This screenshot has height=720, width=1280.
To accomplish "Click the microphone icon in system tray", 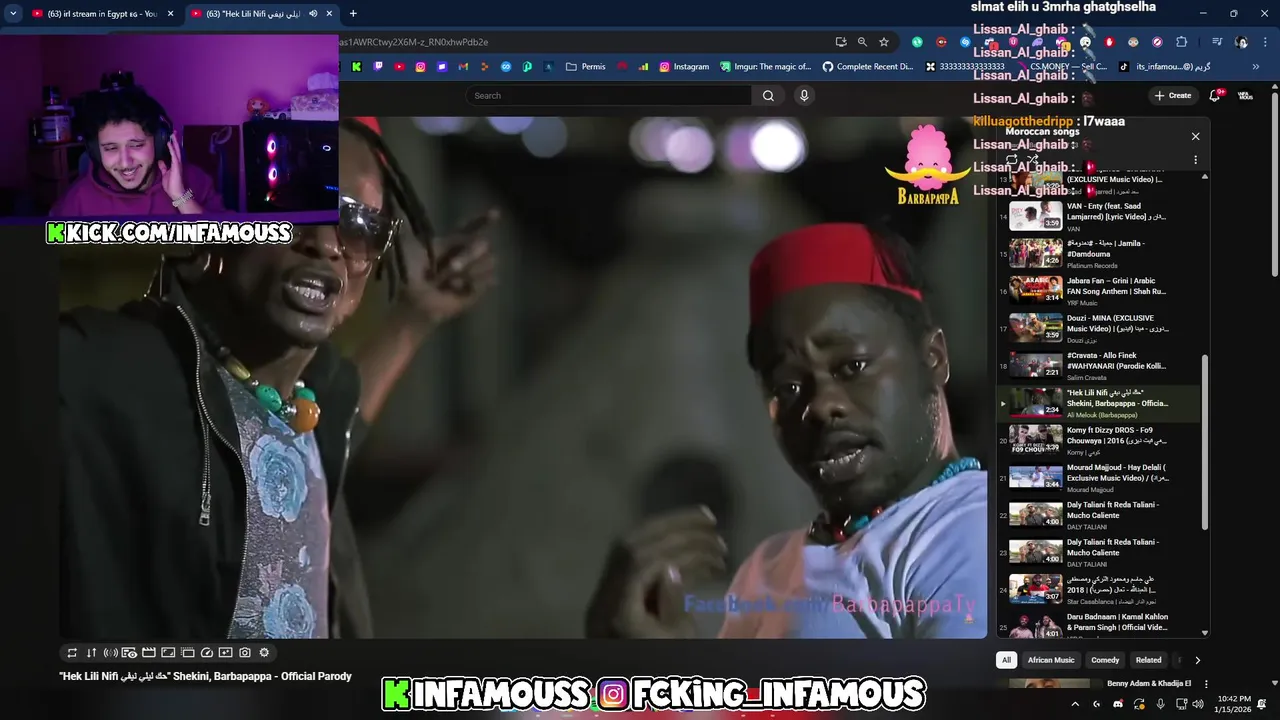I will coord(1160,704).
